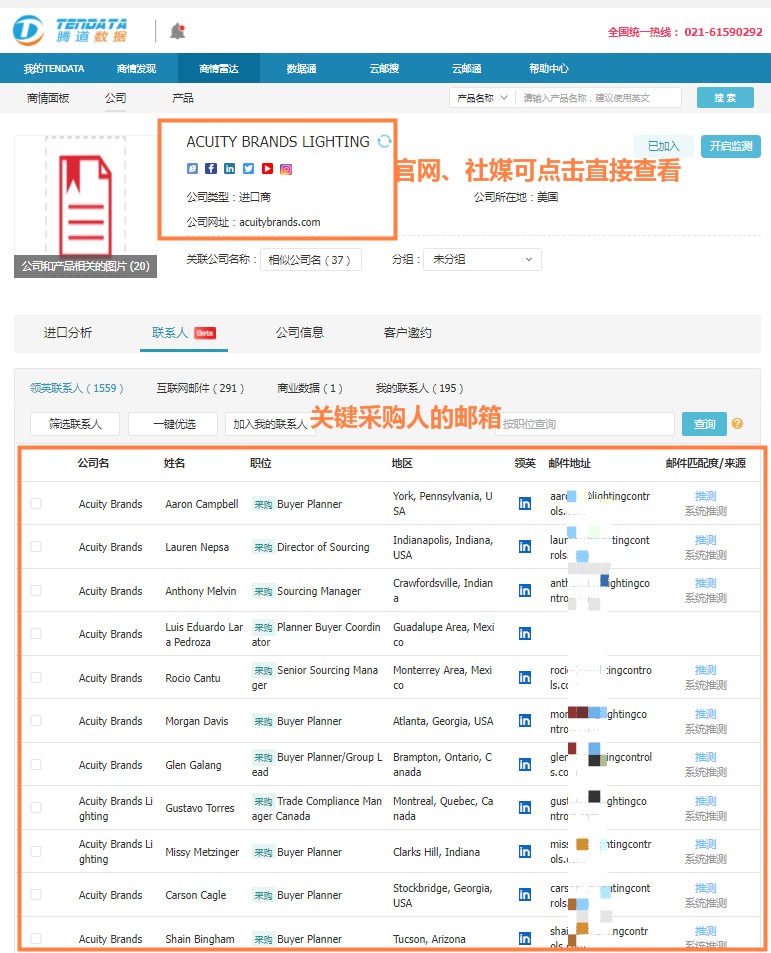Open Missy Metzinger's LinkedIn icon
The image size is (771, 953).
[x=525, y=852]
